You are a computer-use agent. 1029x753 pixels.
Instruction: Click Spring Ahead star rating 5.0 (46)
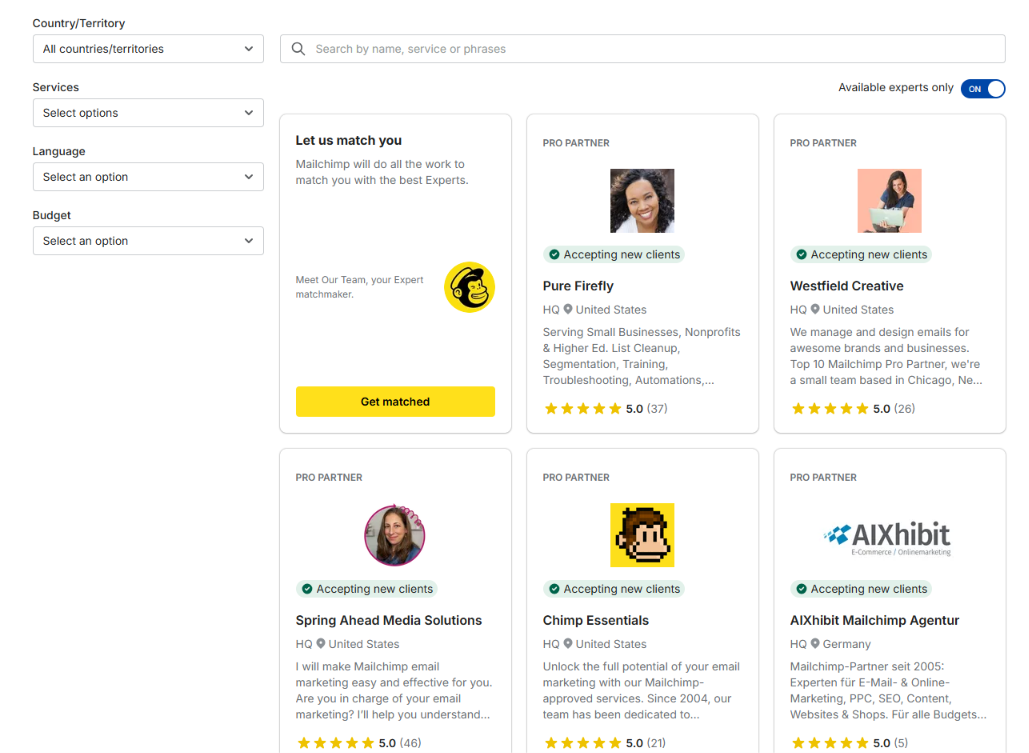coord(359,743)
